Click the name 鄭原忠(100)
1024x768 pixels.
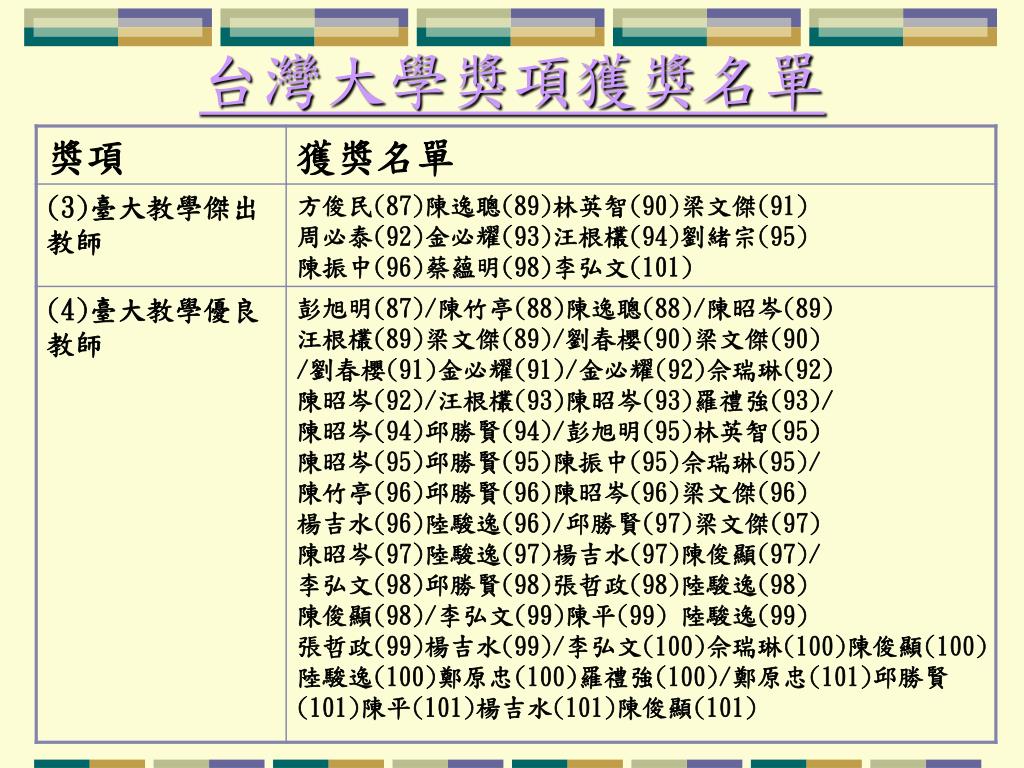[x=508, y=677]
